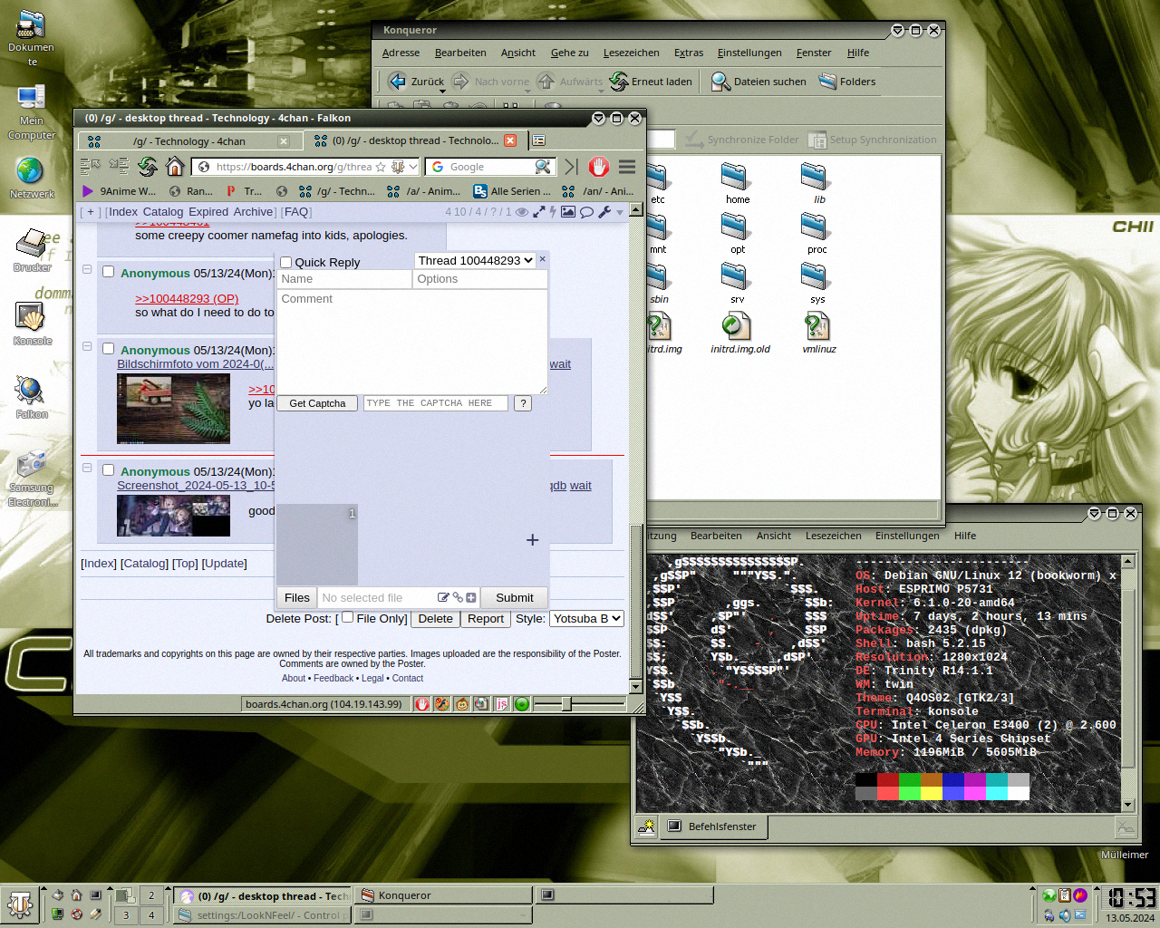This screenshot has height=928, width=1160.
Task: Click the AdBlock red hand toolbar icon
Action: point(598,167)
